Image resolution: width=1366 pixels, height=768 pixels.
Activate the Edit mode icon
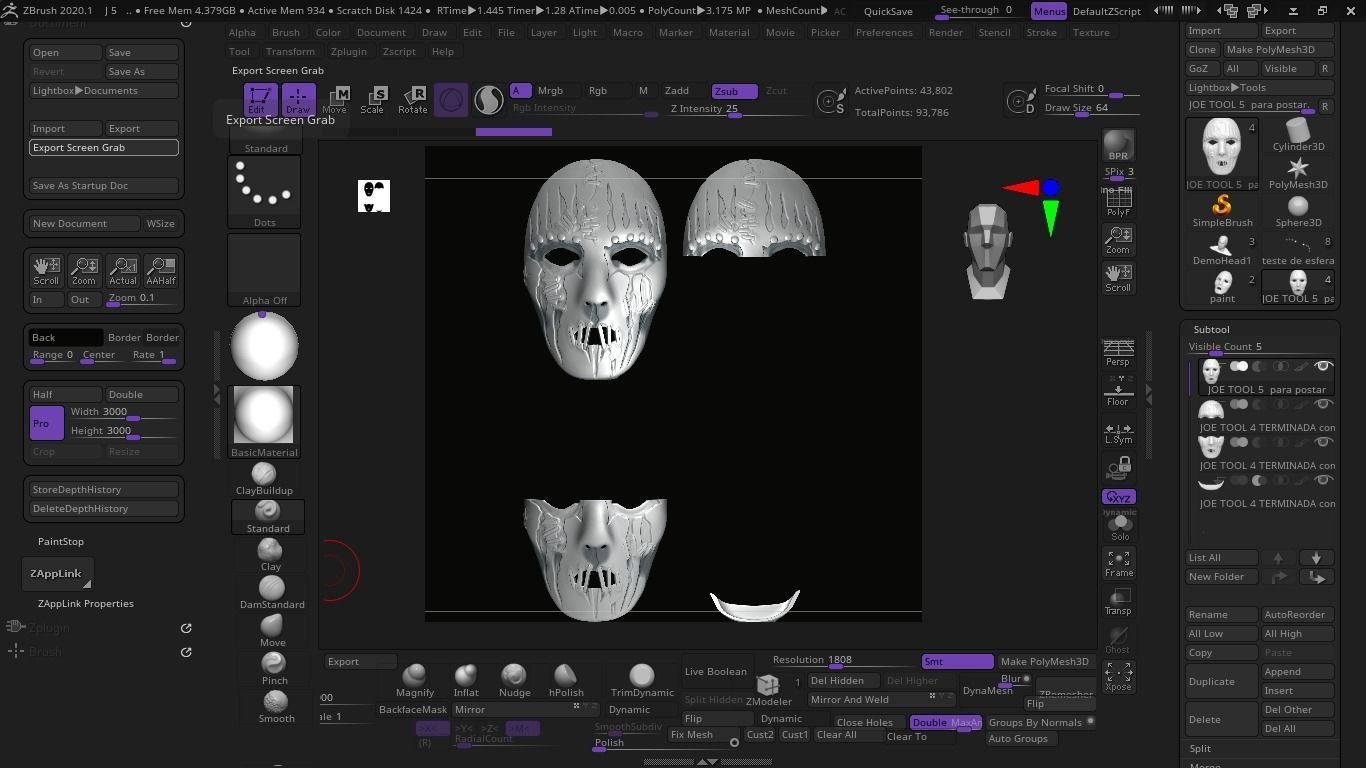pyautogui.click(x=259, y=100)
